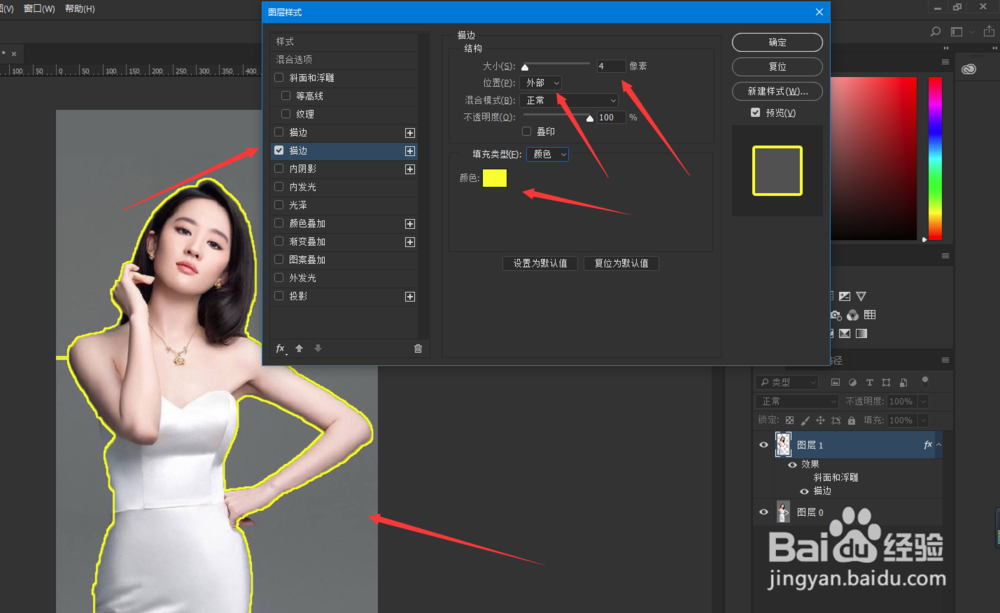Add a Color Lookup grid adjustment icon
1000x613 pixels.
tap(870, 314)
